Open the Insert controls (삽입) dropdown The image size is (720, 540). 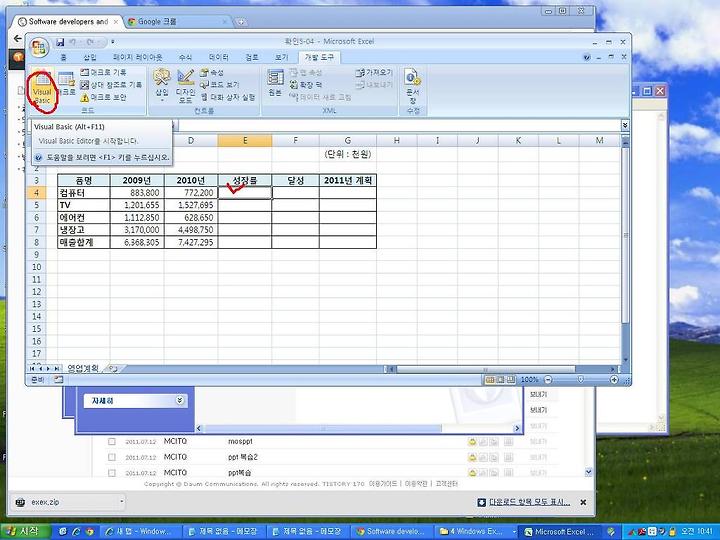(x=162, y=85)
